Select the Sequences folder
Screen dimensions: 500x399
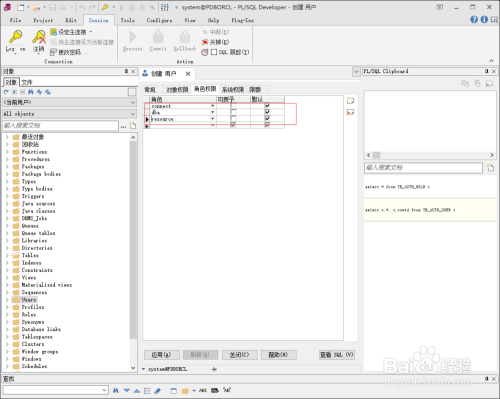point(34,292)
